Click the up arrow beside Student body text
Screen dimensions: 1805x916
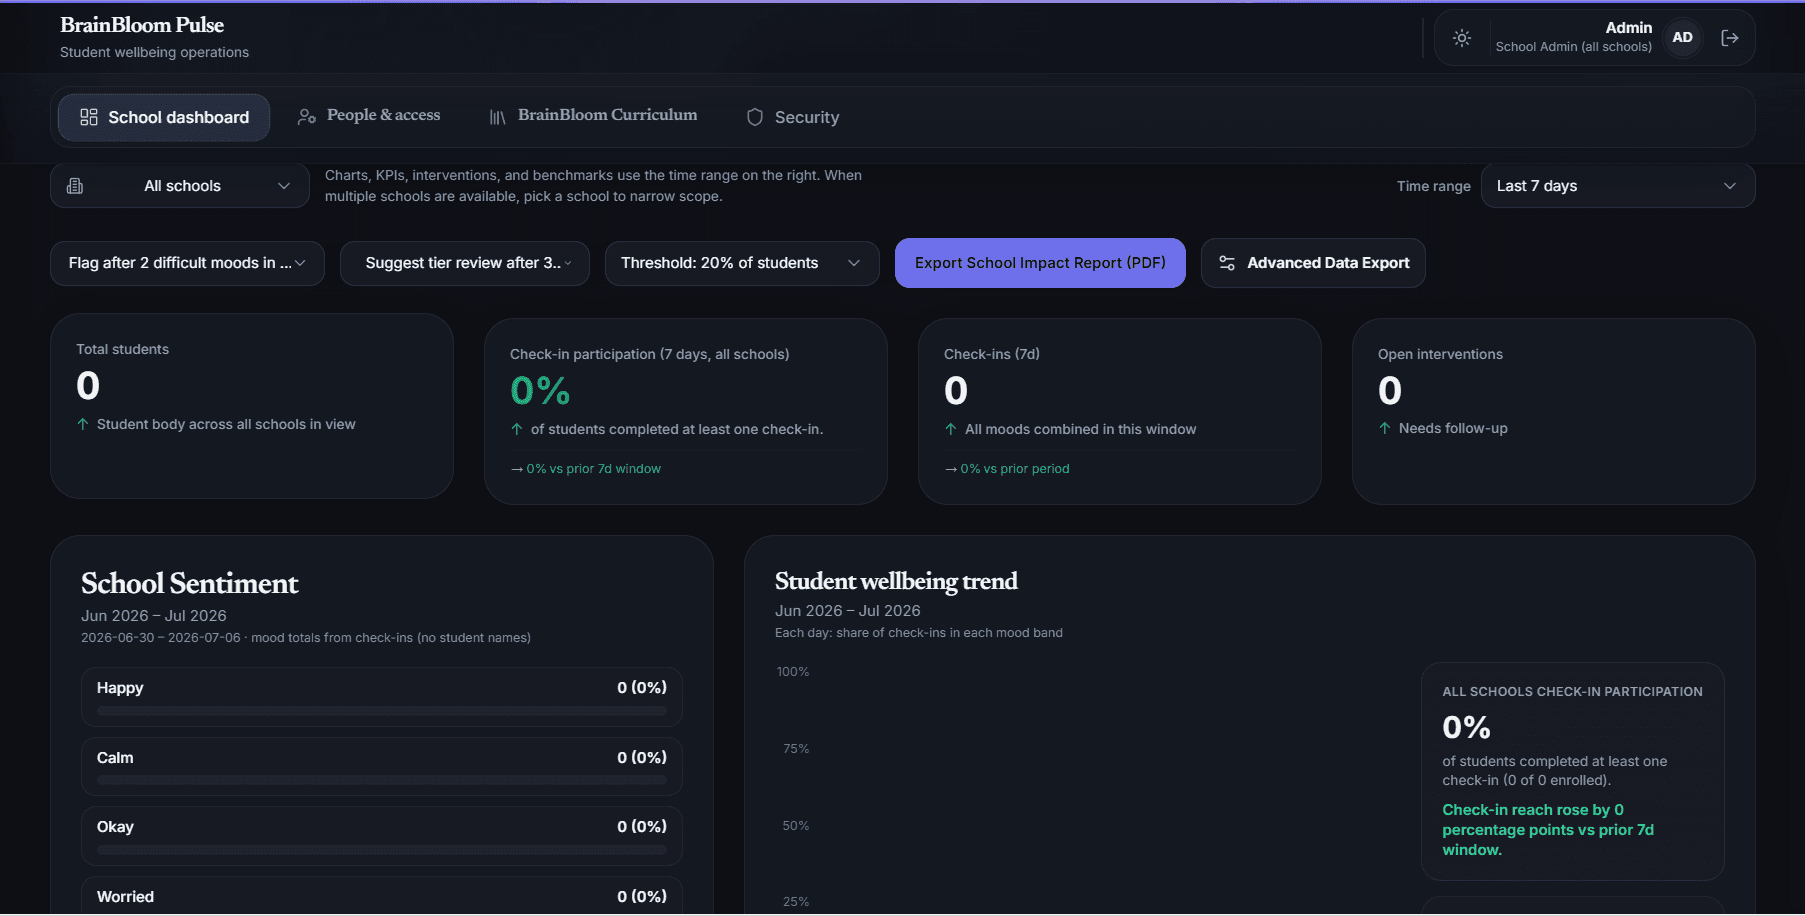[x=83, y=424]
